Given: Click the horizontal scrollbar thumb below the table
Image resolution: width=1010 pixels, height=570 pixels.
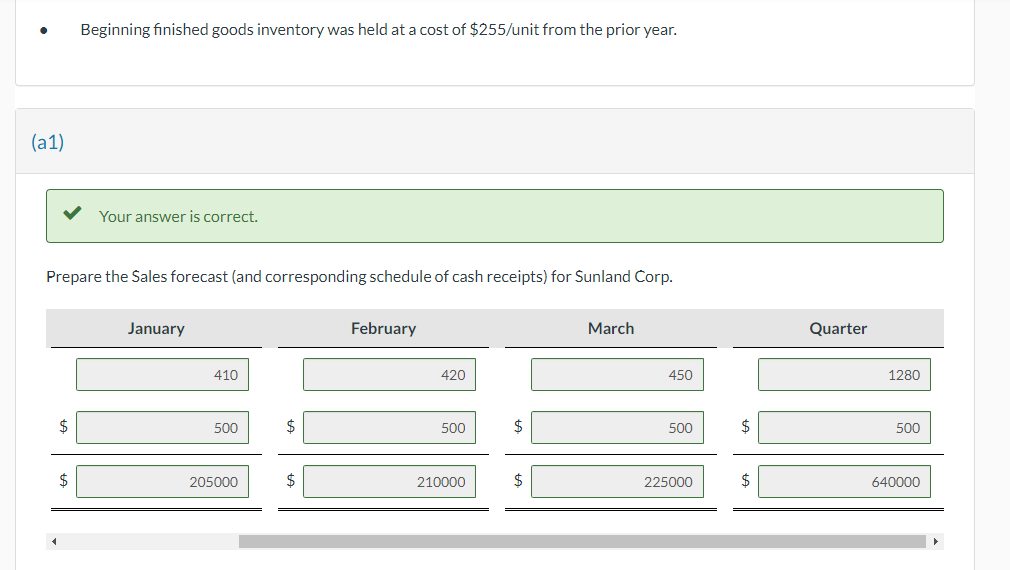Looking at the screenshot, I should tap(582, 542).
